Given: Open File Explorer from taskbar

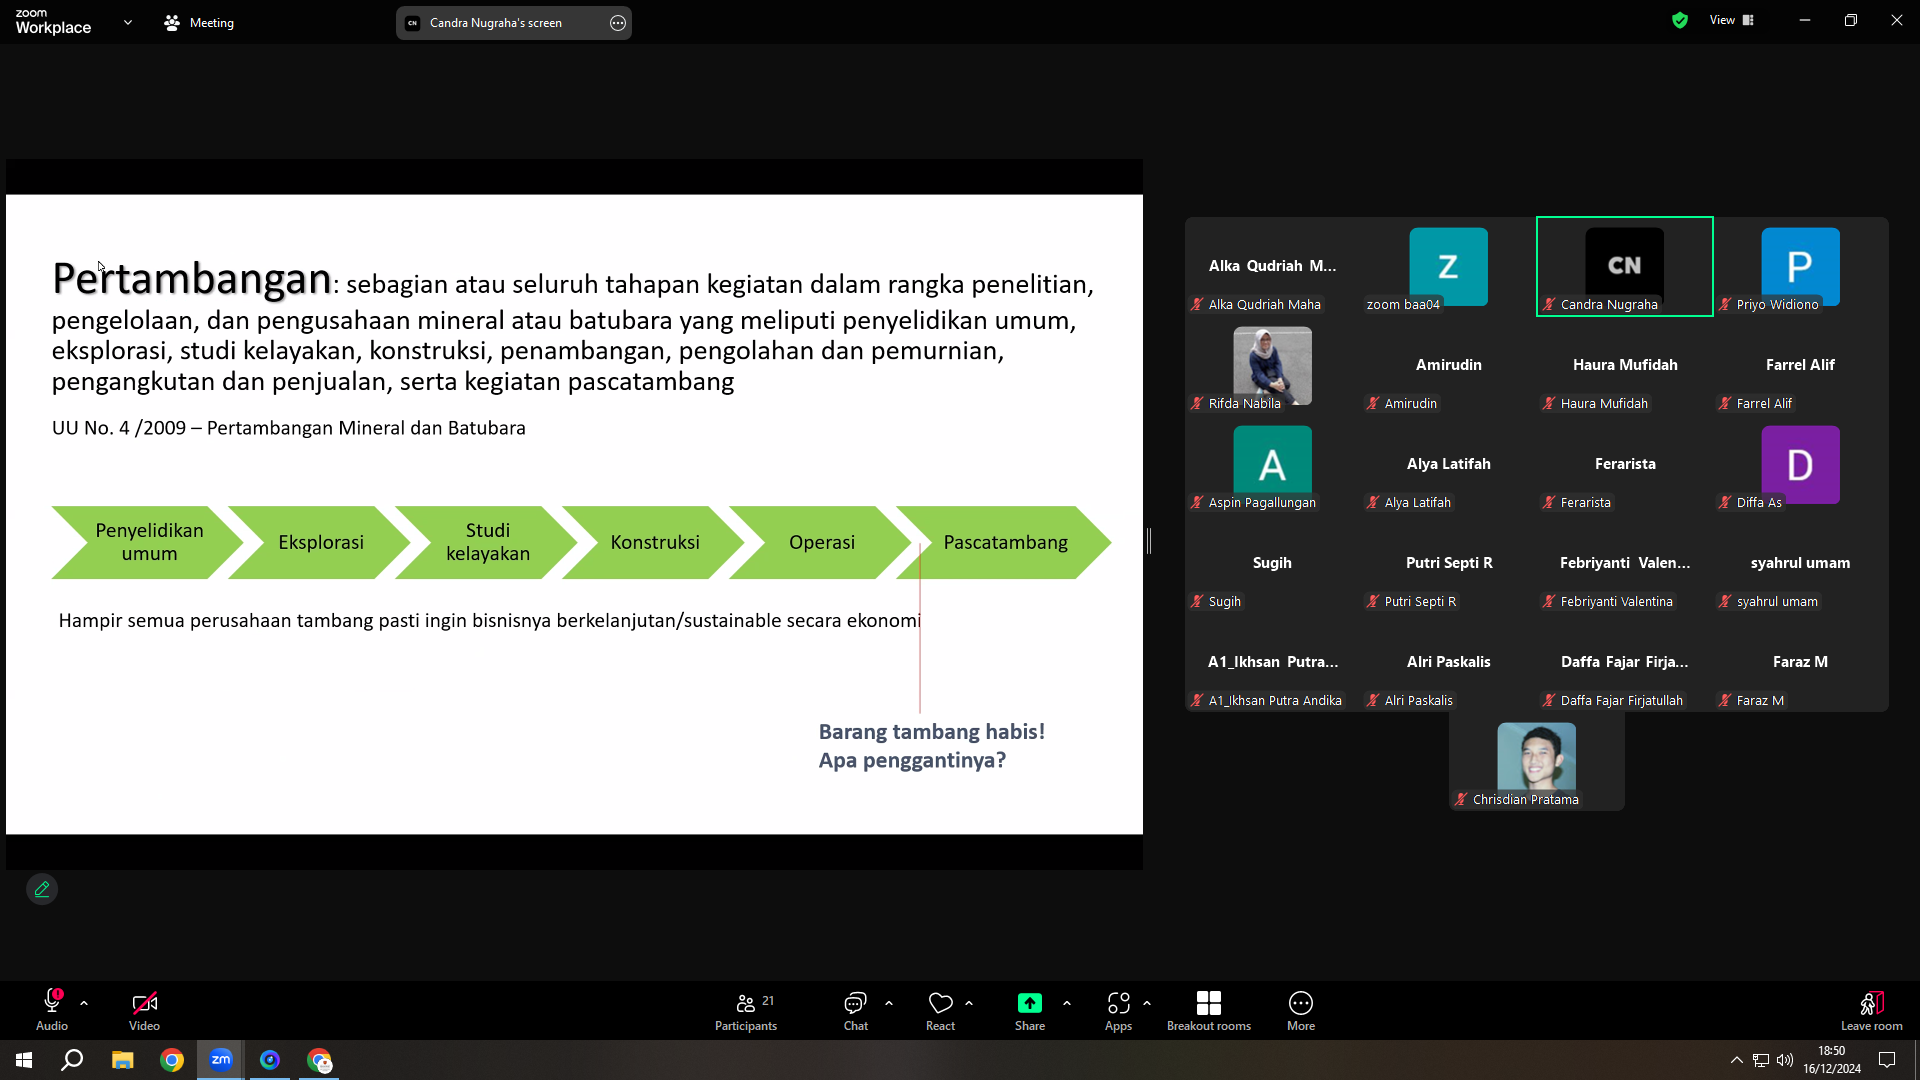Looking at the screenshot, I should [122, 1060].
